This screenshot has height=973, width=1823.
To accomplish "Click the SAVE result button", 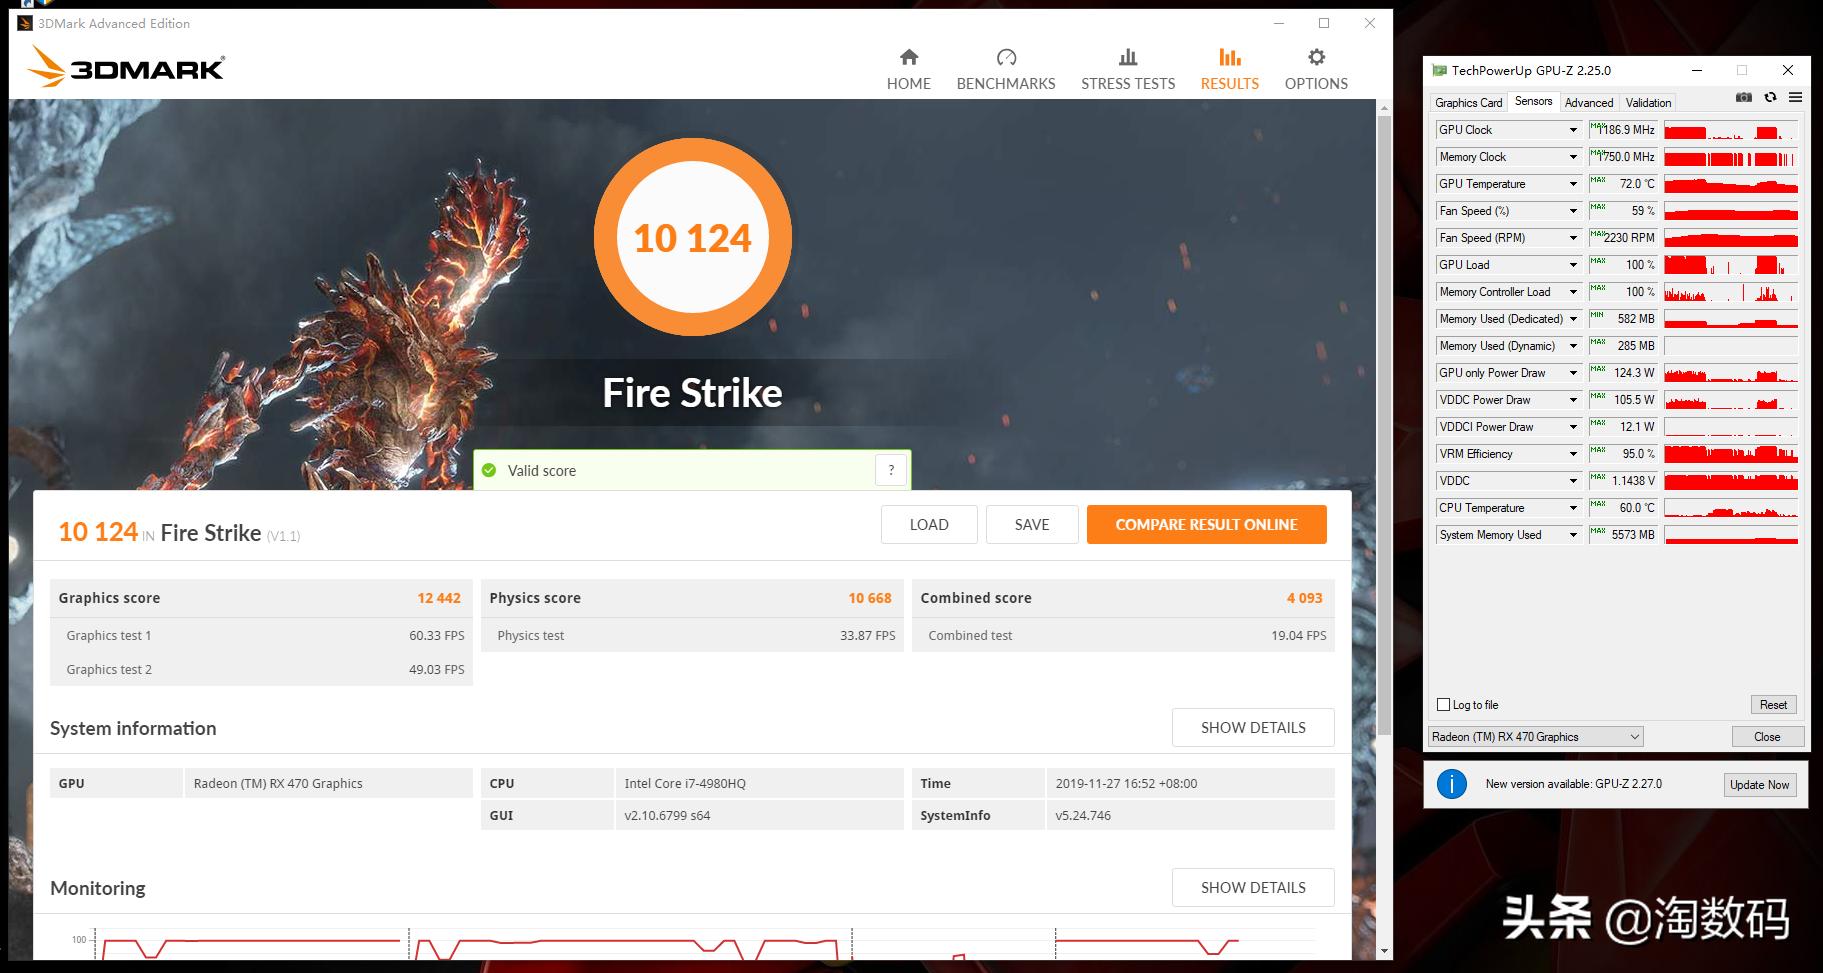I will (1032, 524).
